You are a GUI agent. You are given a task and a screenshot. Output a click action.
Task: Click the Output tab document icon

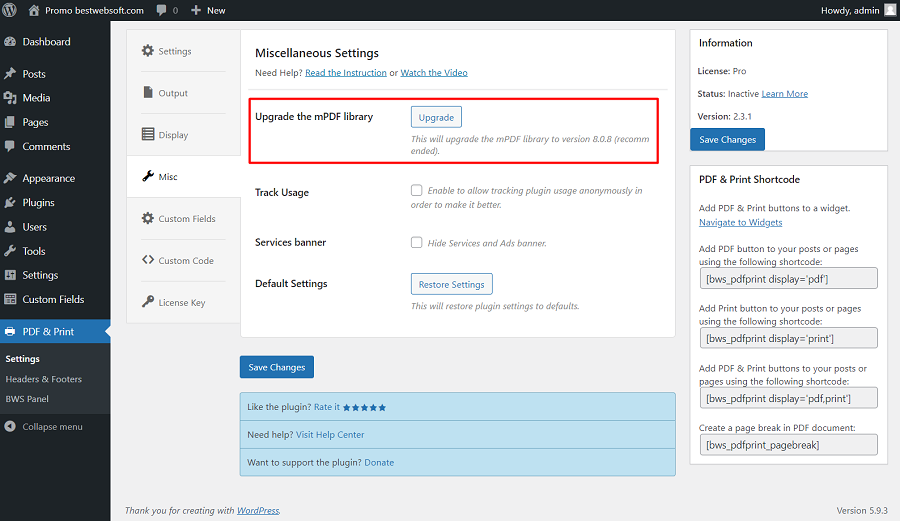point(148,92)
